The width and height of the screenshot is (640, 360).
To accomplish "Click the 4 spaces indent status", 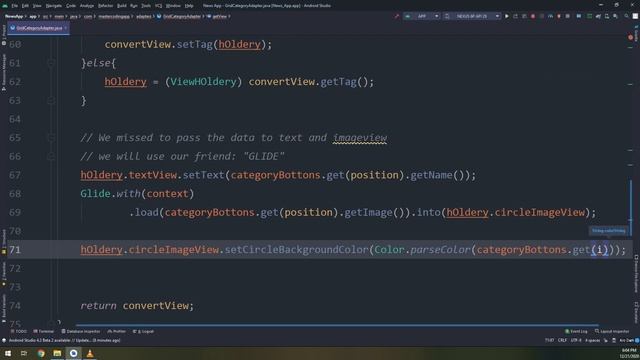I will (x=592, y=340).
